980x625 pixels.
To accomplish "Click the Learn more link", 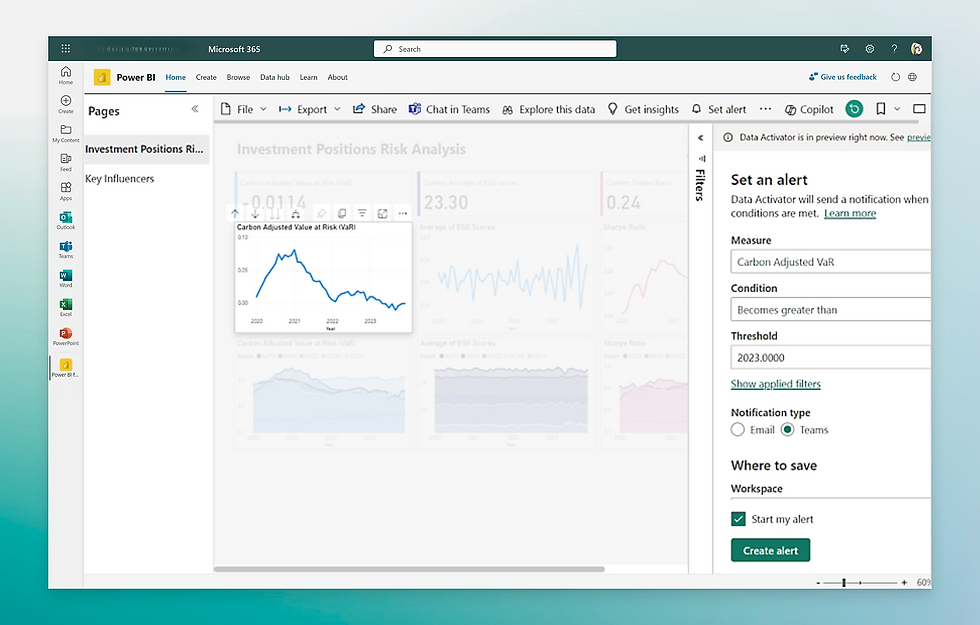I will [x=850, y=213].
